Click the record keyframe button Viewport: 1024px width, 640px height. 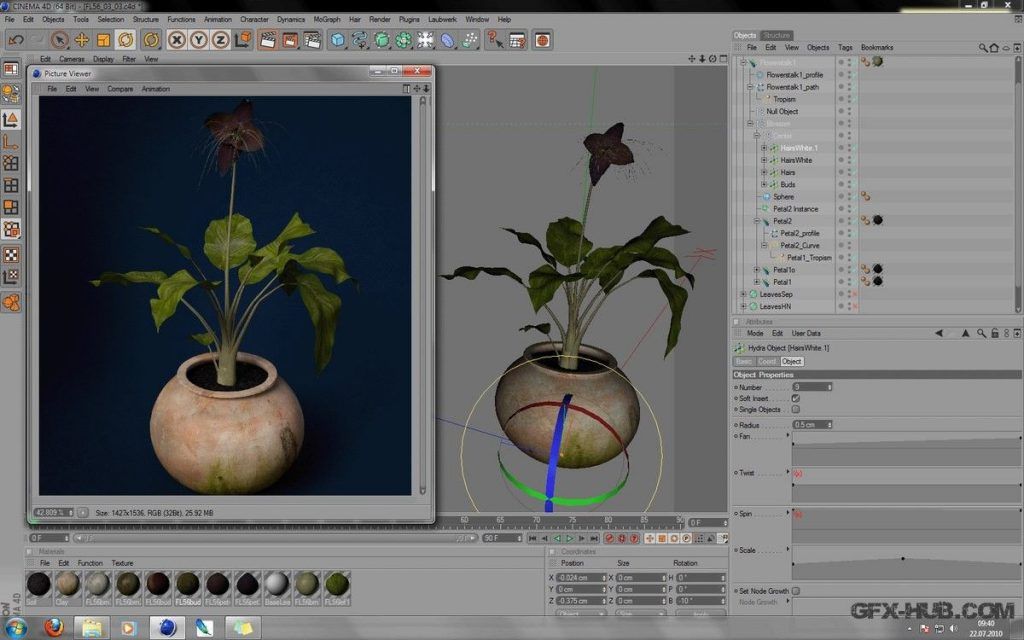click(609, 538)
